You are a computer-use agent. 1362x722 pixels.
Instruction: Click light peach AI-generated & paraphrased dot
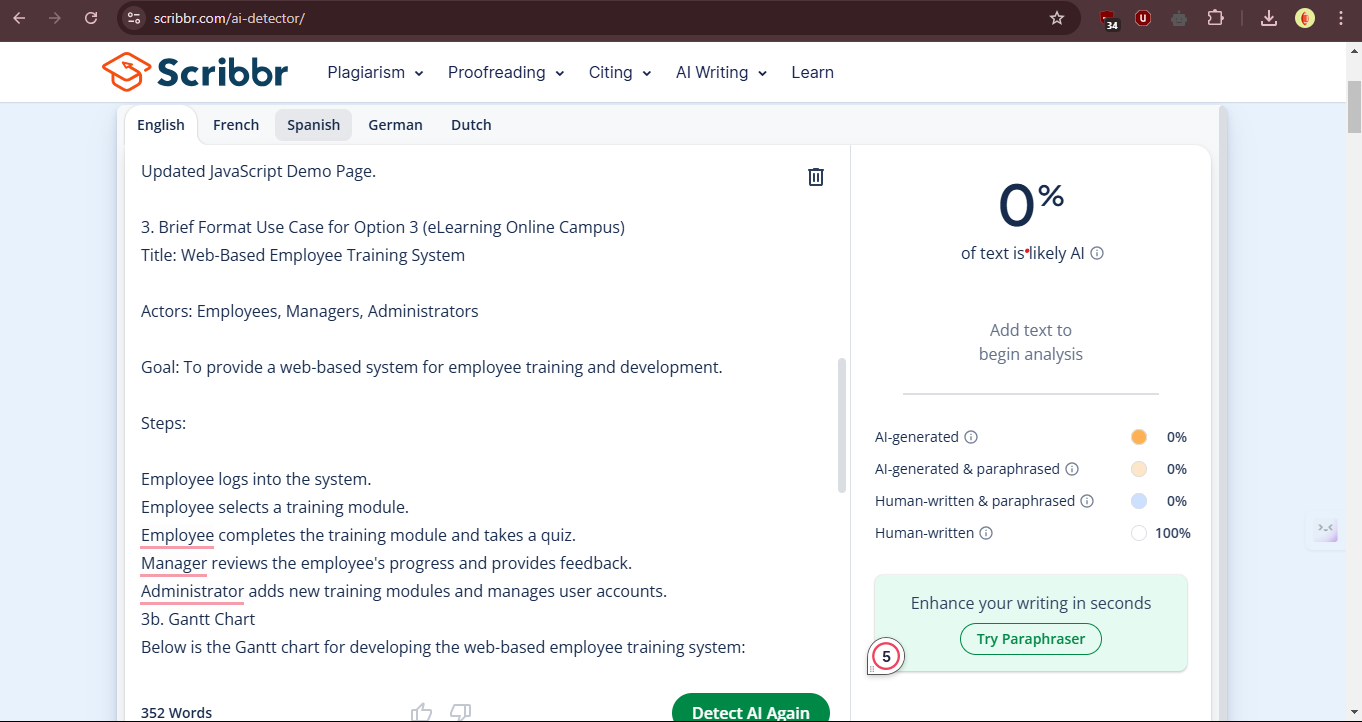[x=1138, y=469]
